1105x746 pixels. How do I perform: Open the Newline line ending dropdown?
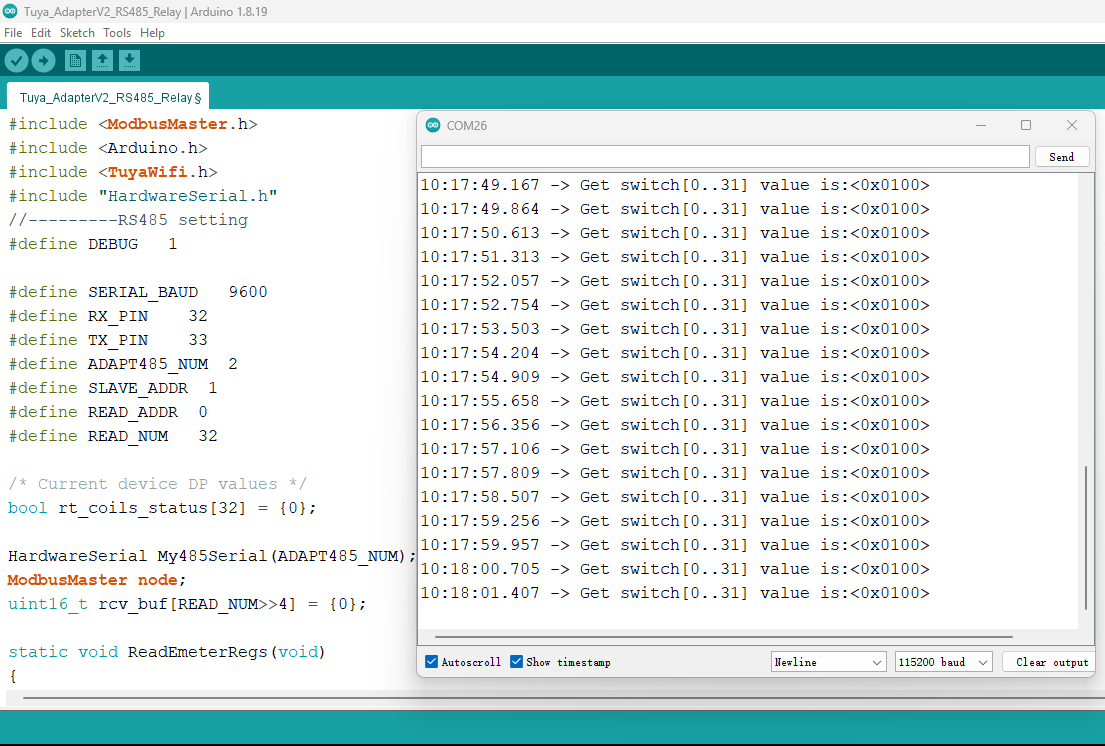pyautogui.click(x=828, y=662)
